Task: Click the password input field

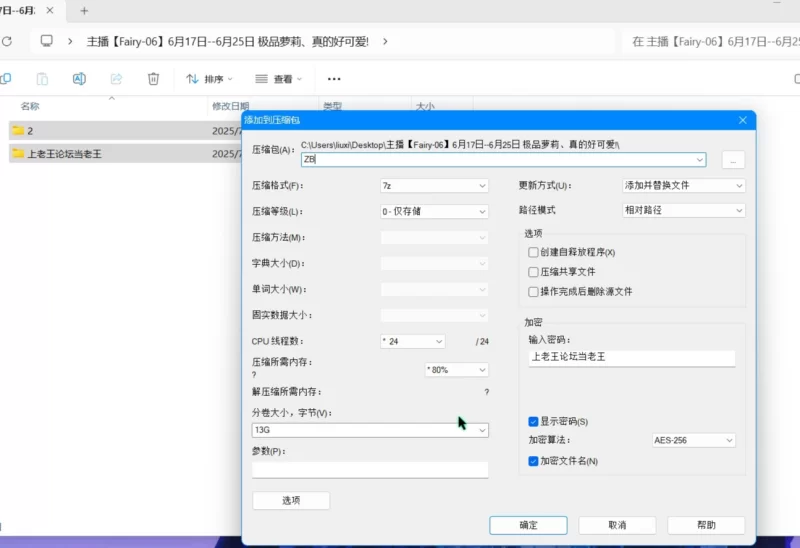Action: [x=632, y=357]
